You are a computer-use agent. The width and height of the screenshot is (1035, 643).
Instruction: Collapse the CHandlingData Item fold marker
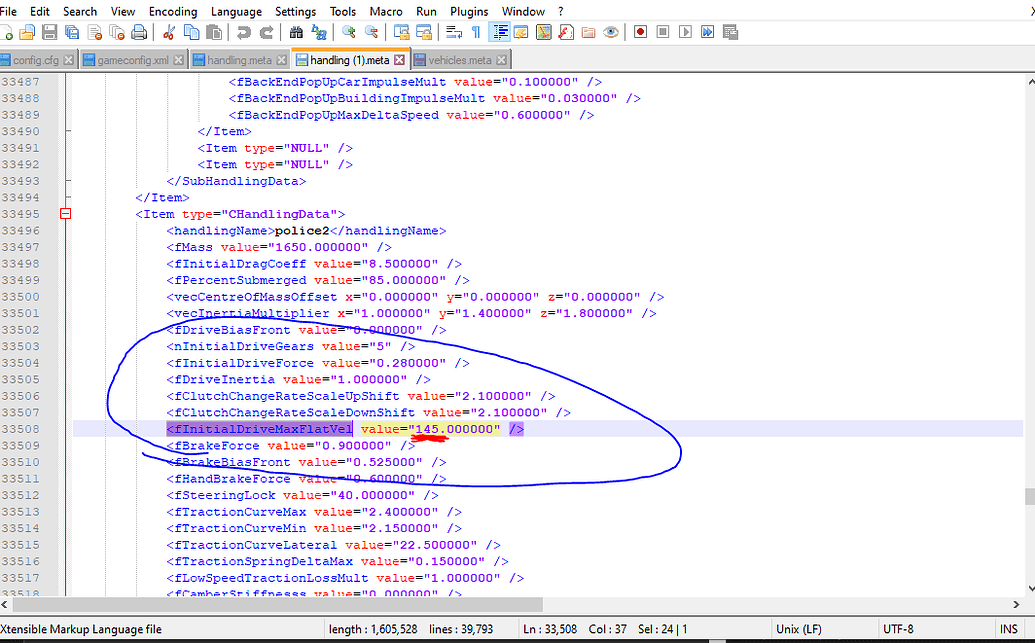pos(65,214)
